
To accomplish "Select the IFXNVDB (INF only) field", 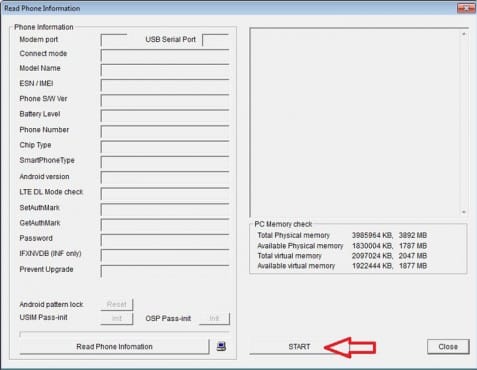I will tap(165, 255).
